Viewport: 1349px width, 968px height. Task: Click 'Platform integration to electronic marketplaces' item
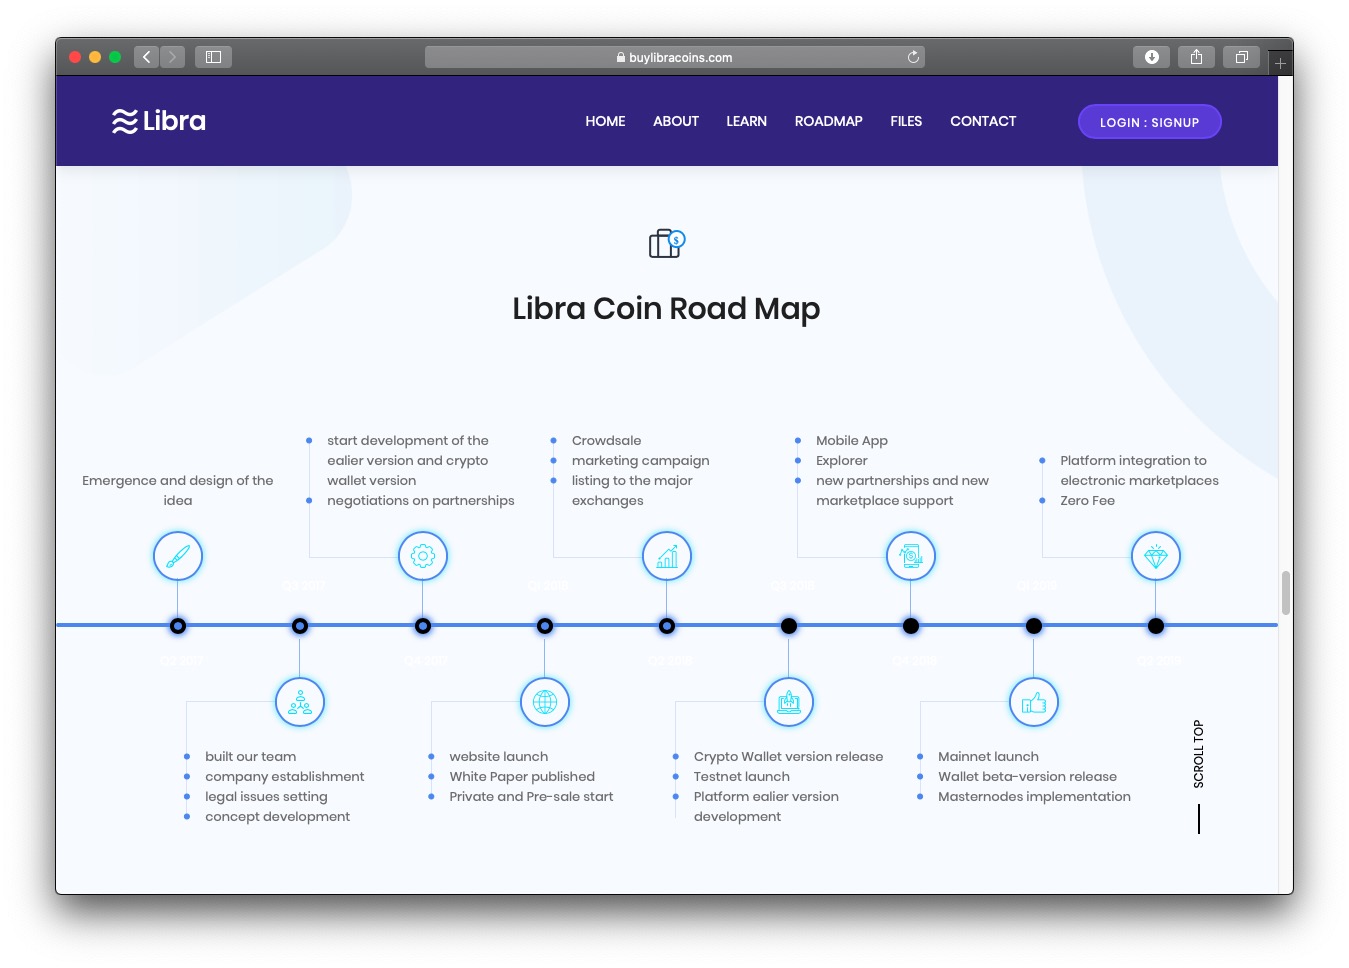(x=1140, y=471)
